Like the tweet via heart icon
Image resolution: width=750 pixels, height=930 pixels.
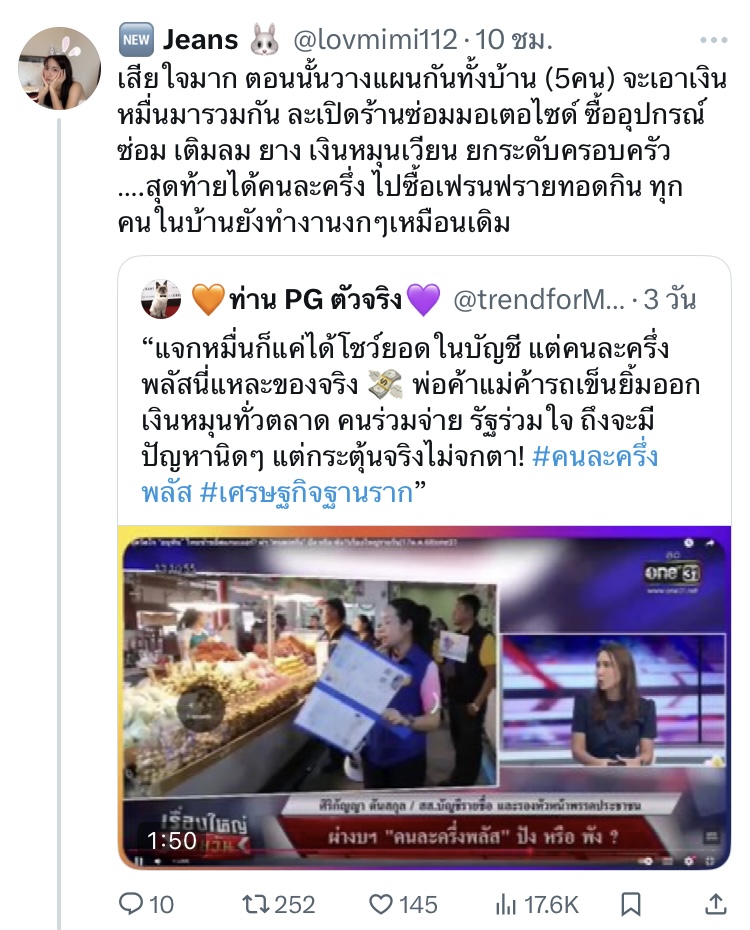point(381,904)
